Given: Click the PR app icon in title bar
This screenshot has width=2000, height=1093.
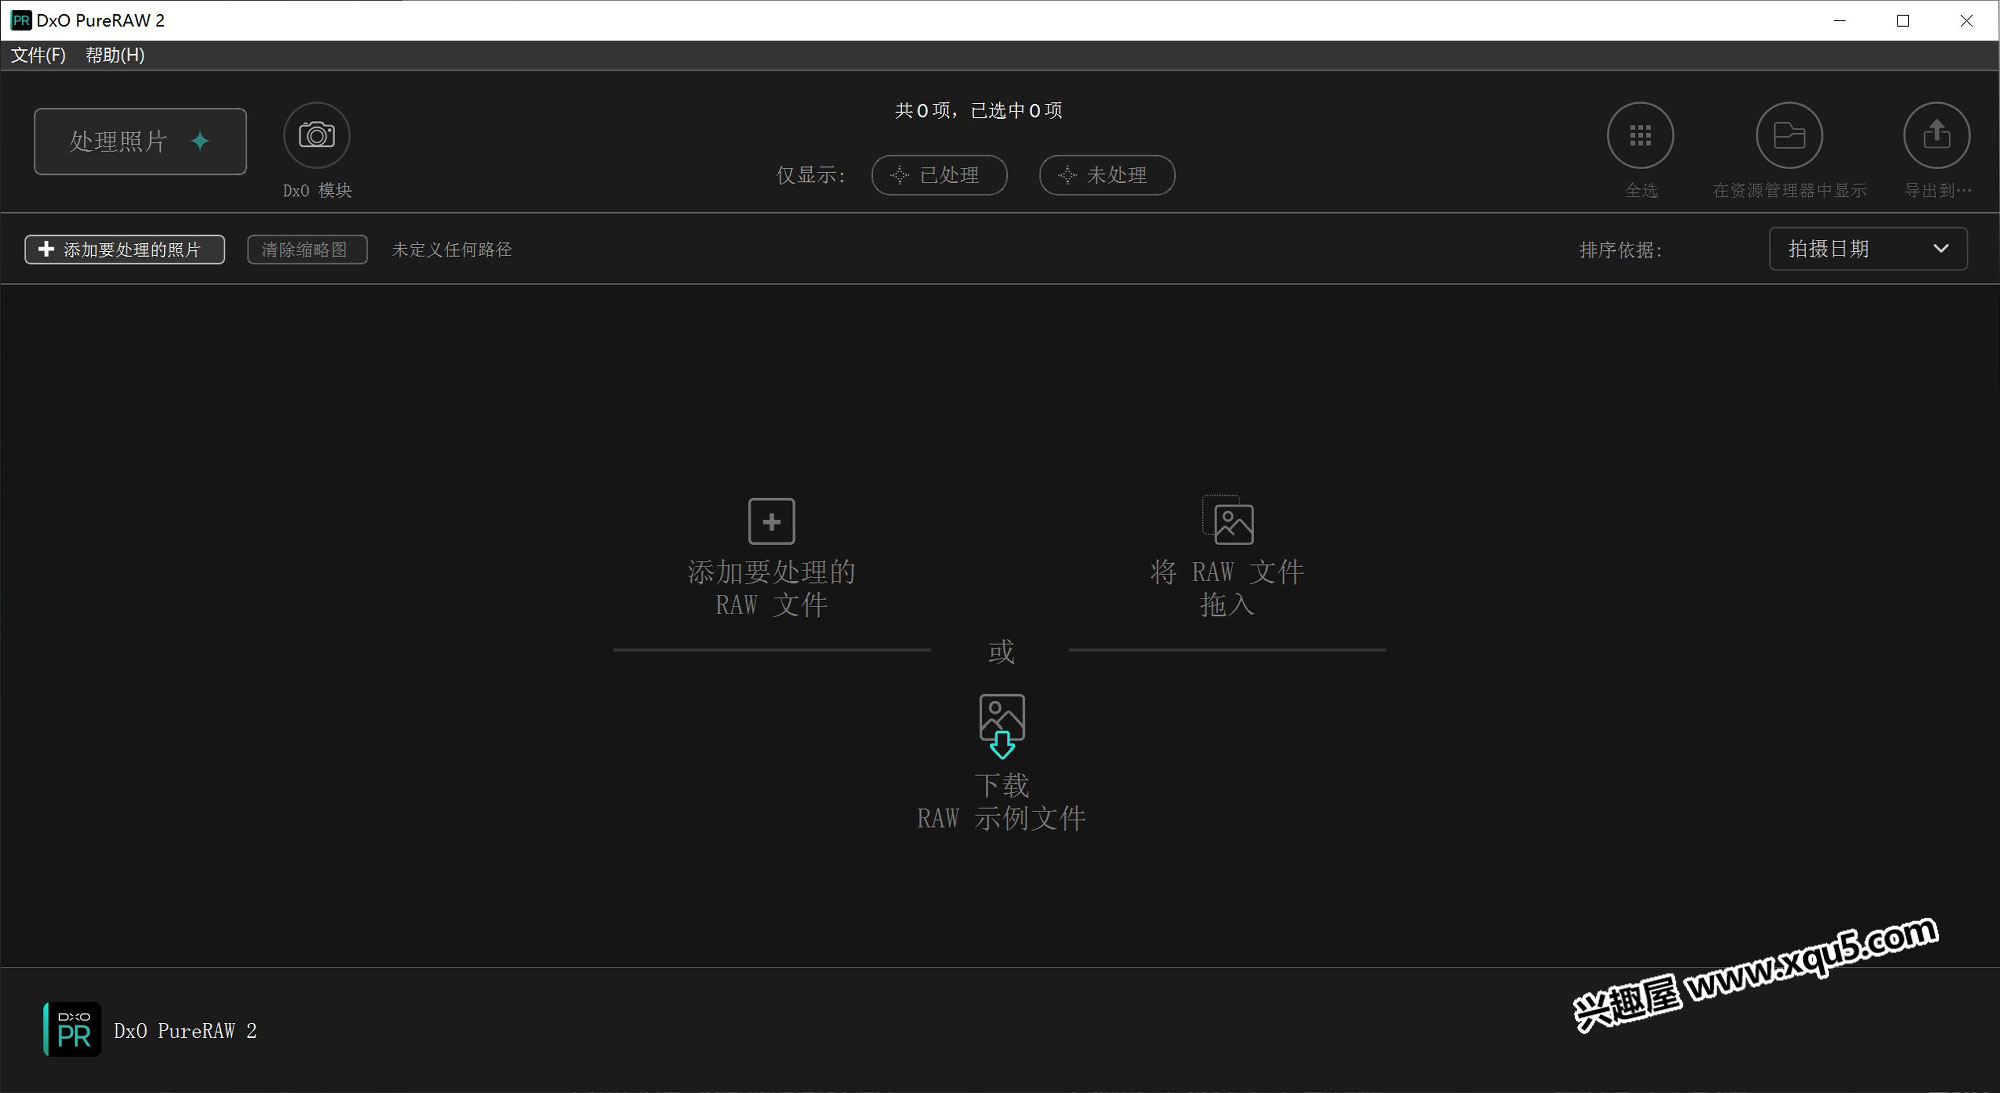Looking at the screenshot, I should [x=21, y=20].
